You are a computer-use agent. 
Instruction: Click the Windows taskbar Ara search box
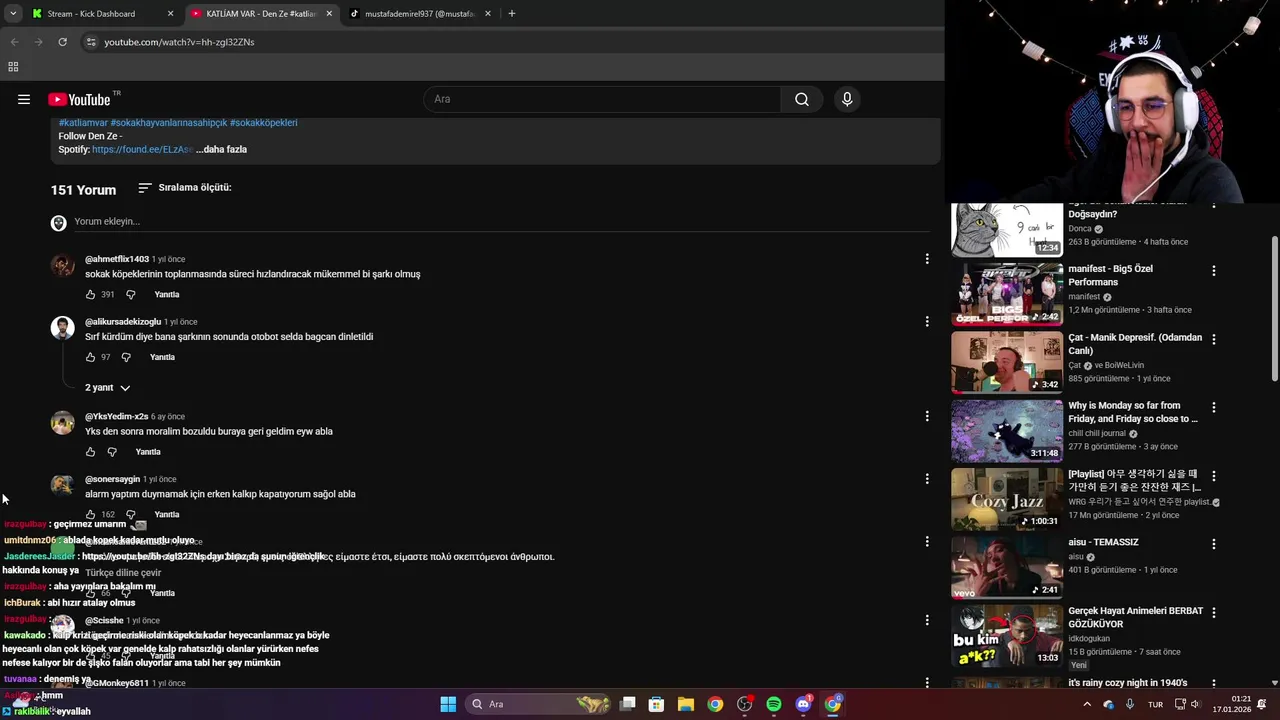point(540,704)
